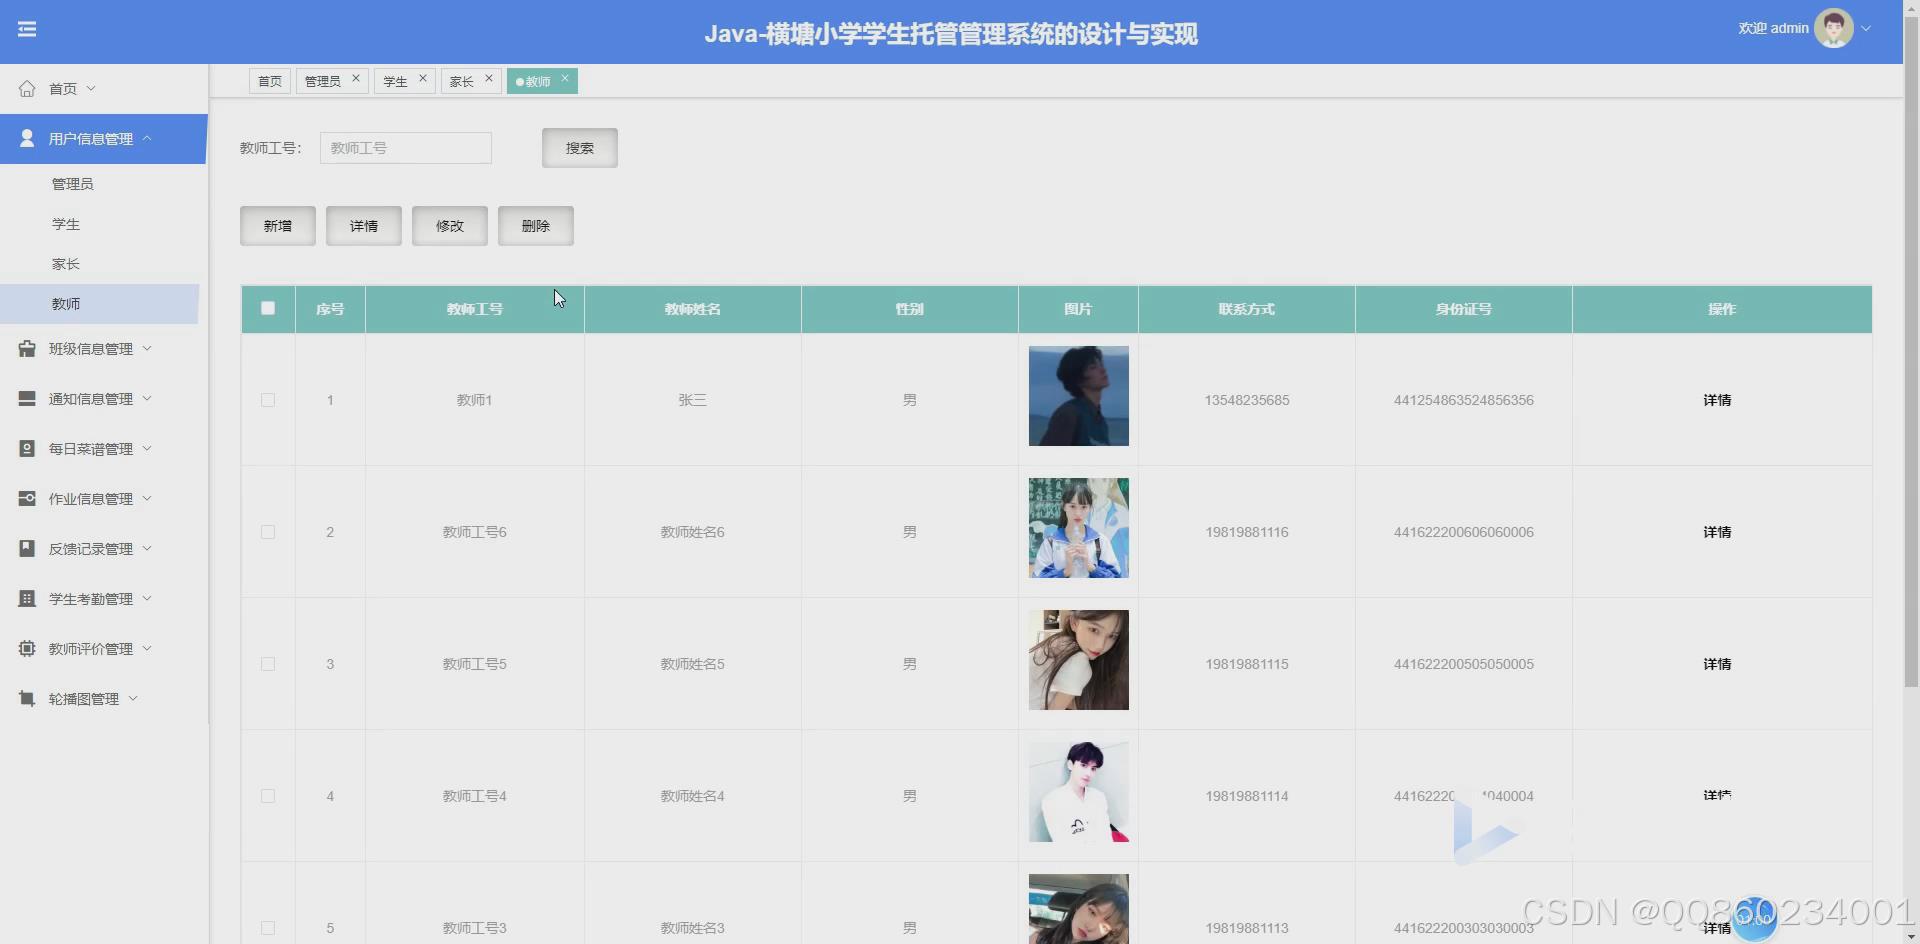Open 家长 in the sidebar submenu
The height and width of the screenshot is (944, 1920).
tap(66, 264)
